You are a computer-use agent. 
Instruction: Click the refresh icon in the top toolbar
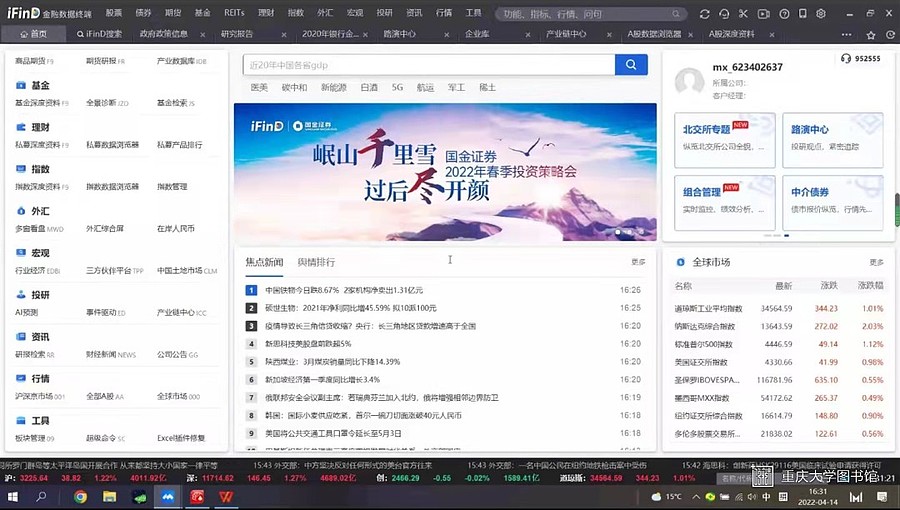(x=705, y=14)
